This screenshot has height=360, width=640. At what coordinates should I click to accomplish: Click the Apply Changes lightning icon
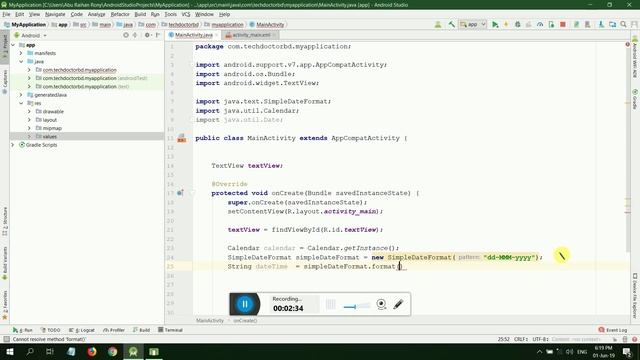click(x=506, y=24)
